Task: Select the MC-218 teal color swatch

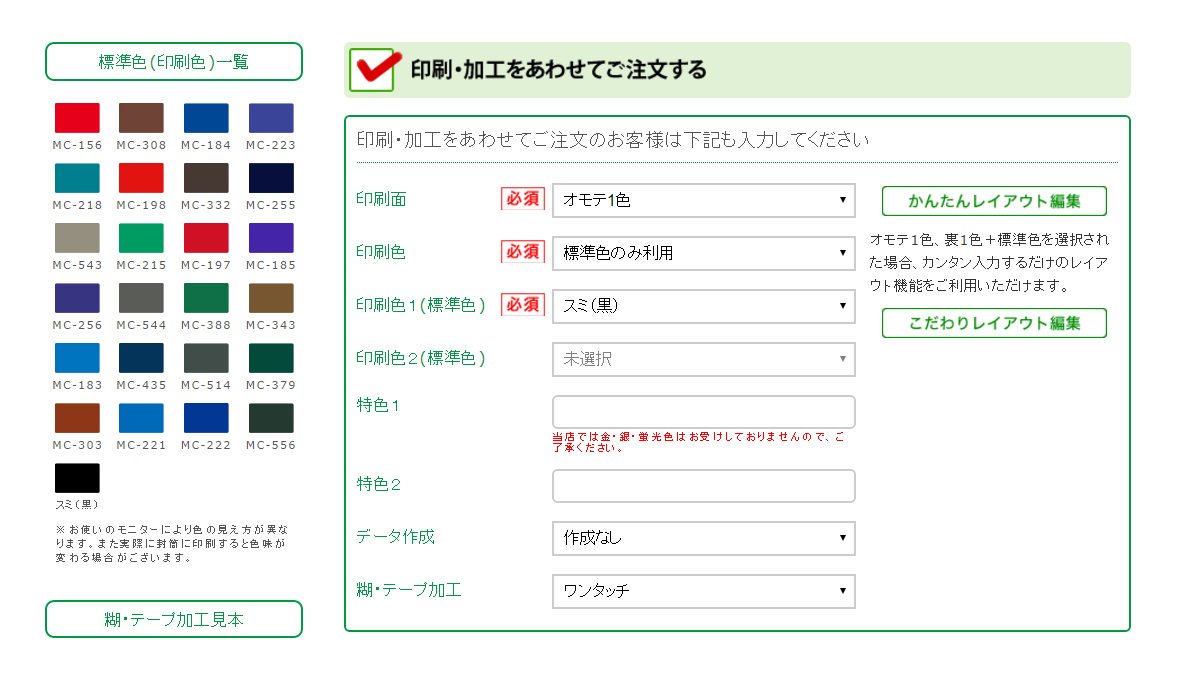Action: coord(77,178)
